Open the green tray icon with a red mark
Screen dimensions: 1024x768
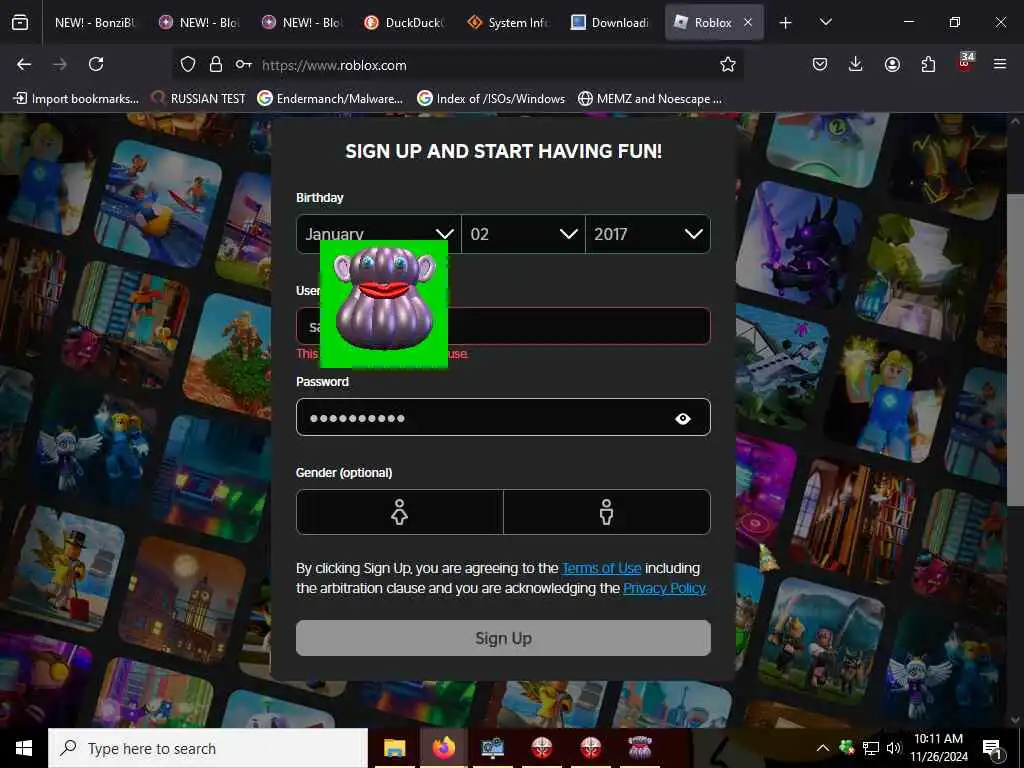(847, 748)
